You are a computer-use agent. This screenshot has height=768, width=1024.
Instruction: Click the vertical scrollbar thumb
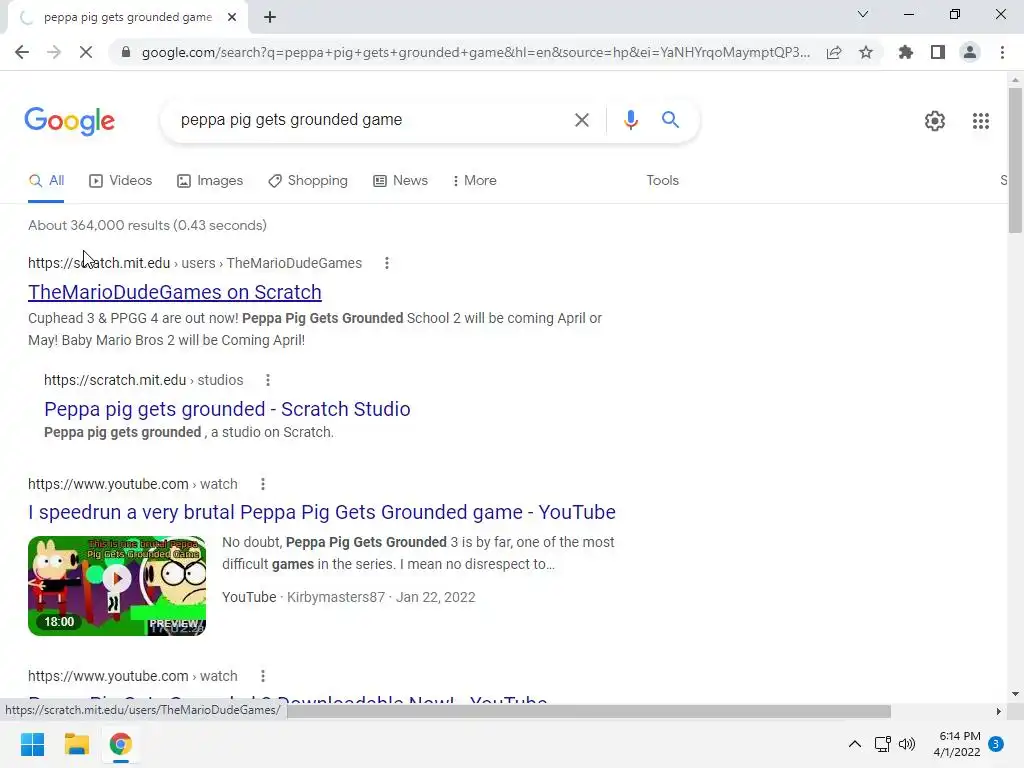(1015, 160)
